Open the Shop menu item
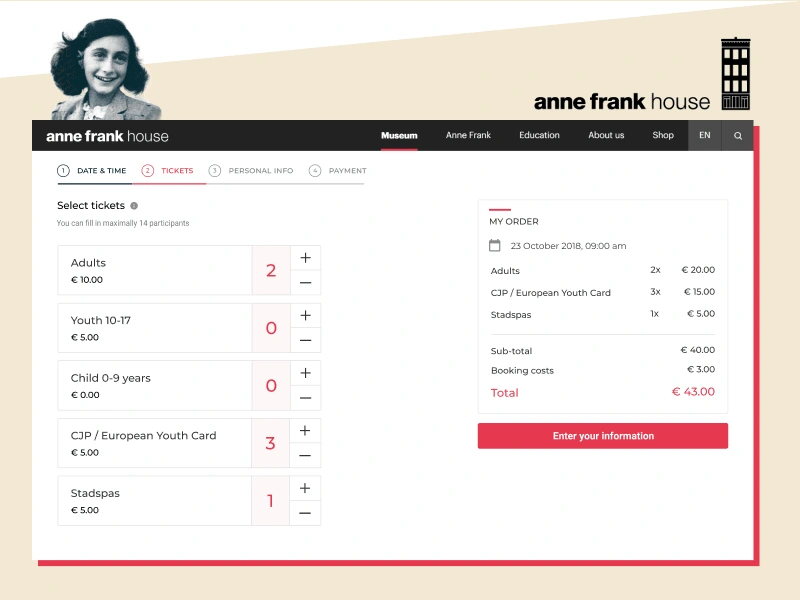Image resolution: width=800 pixels, height=600 pixels. pos(663,135)
